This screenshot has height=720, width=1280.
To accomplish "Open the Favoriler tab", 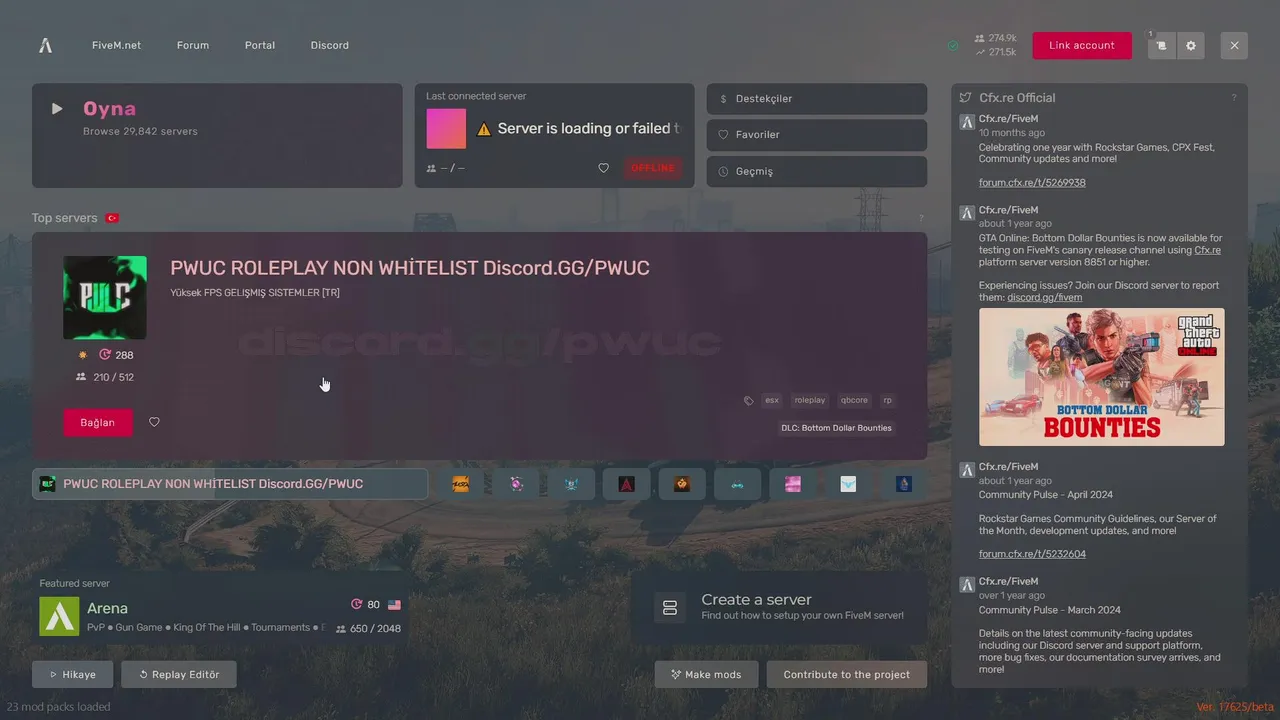I will coord(817,135).
